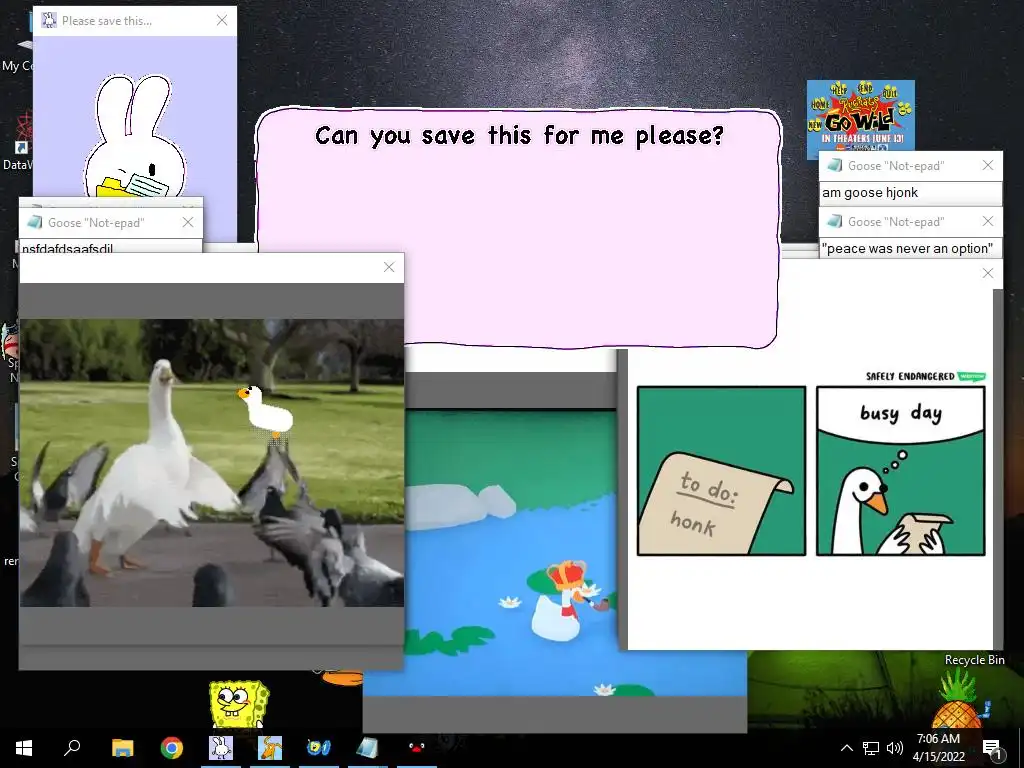
Task: Open the black face with red cheeks taskbar icon
Action: (417, 747)
